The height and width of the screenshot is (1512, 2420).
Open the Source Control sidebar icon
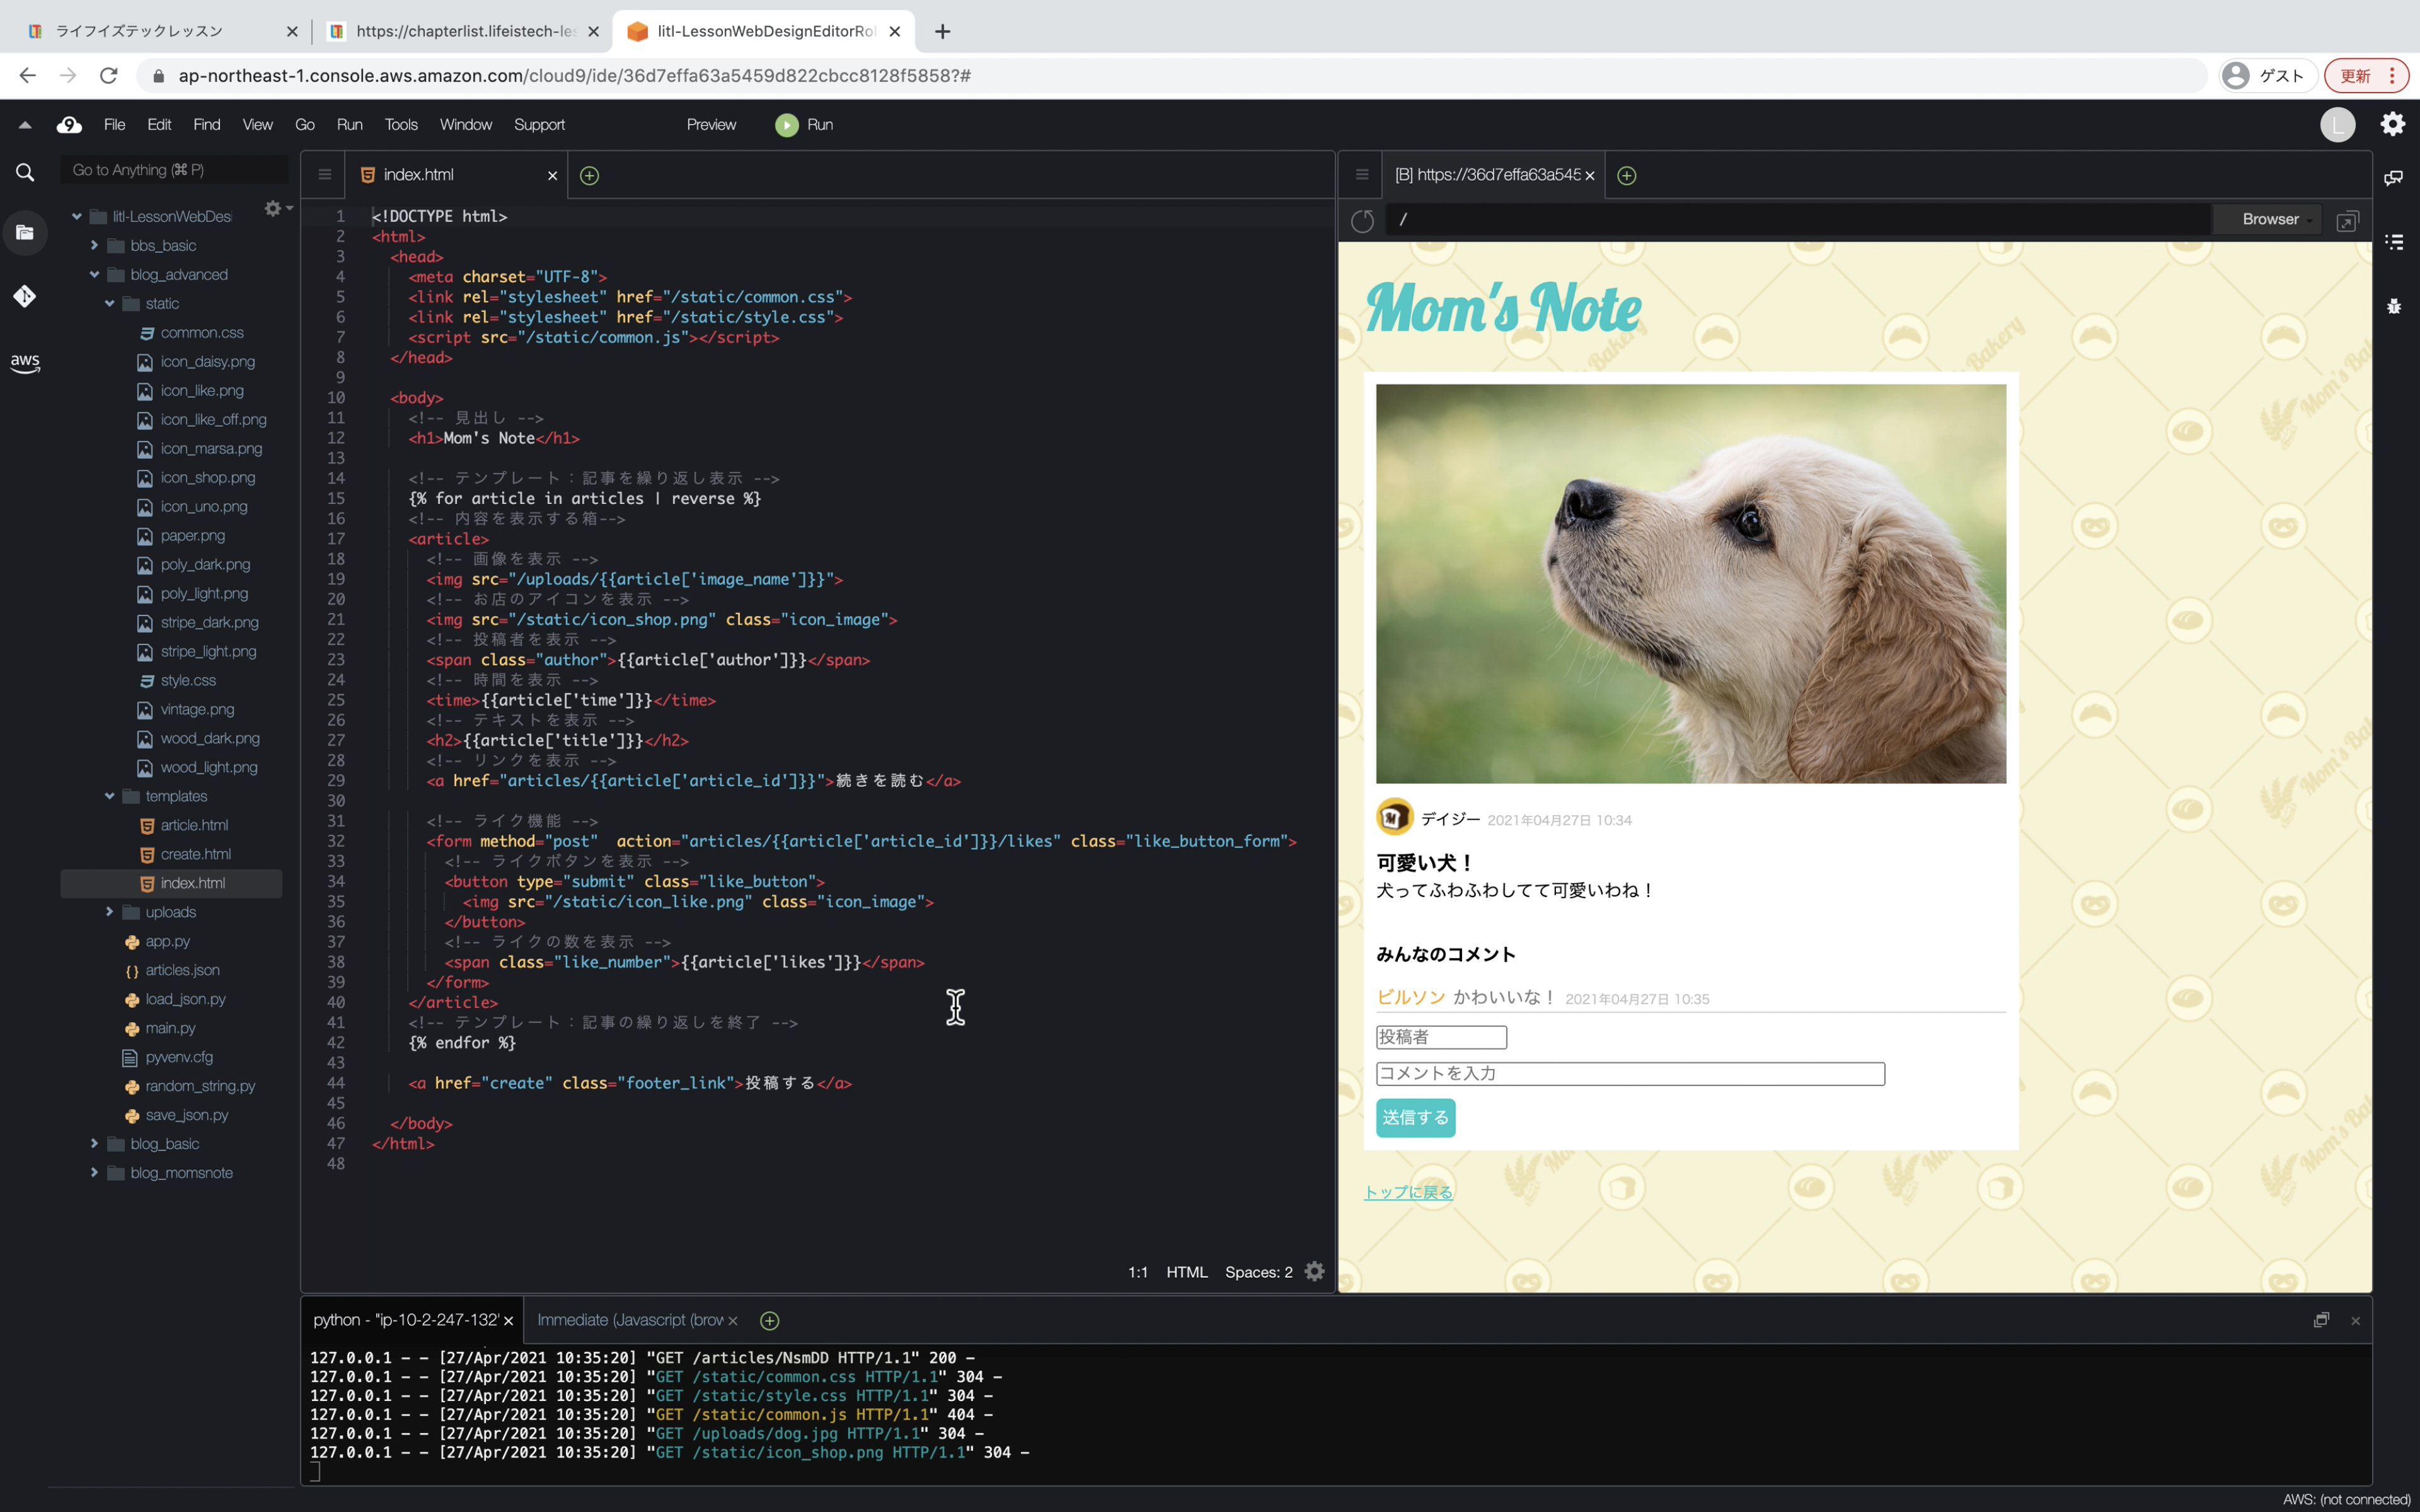25,296
